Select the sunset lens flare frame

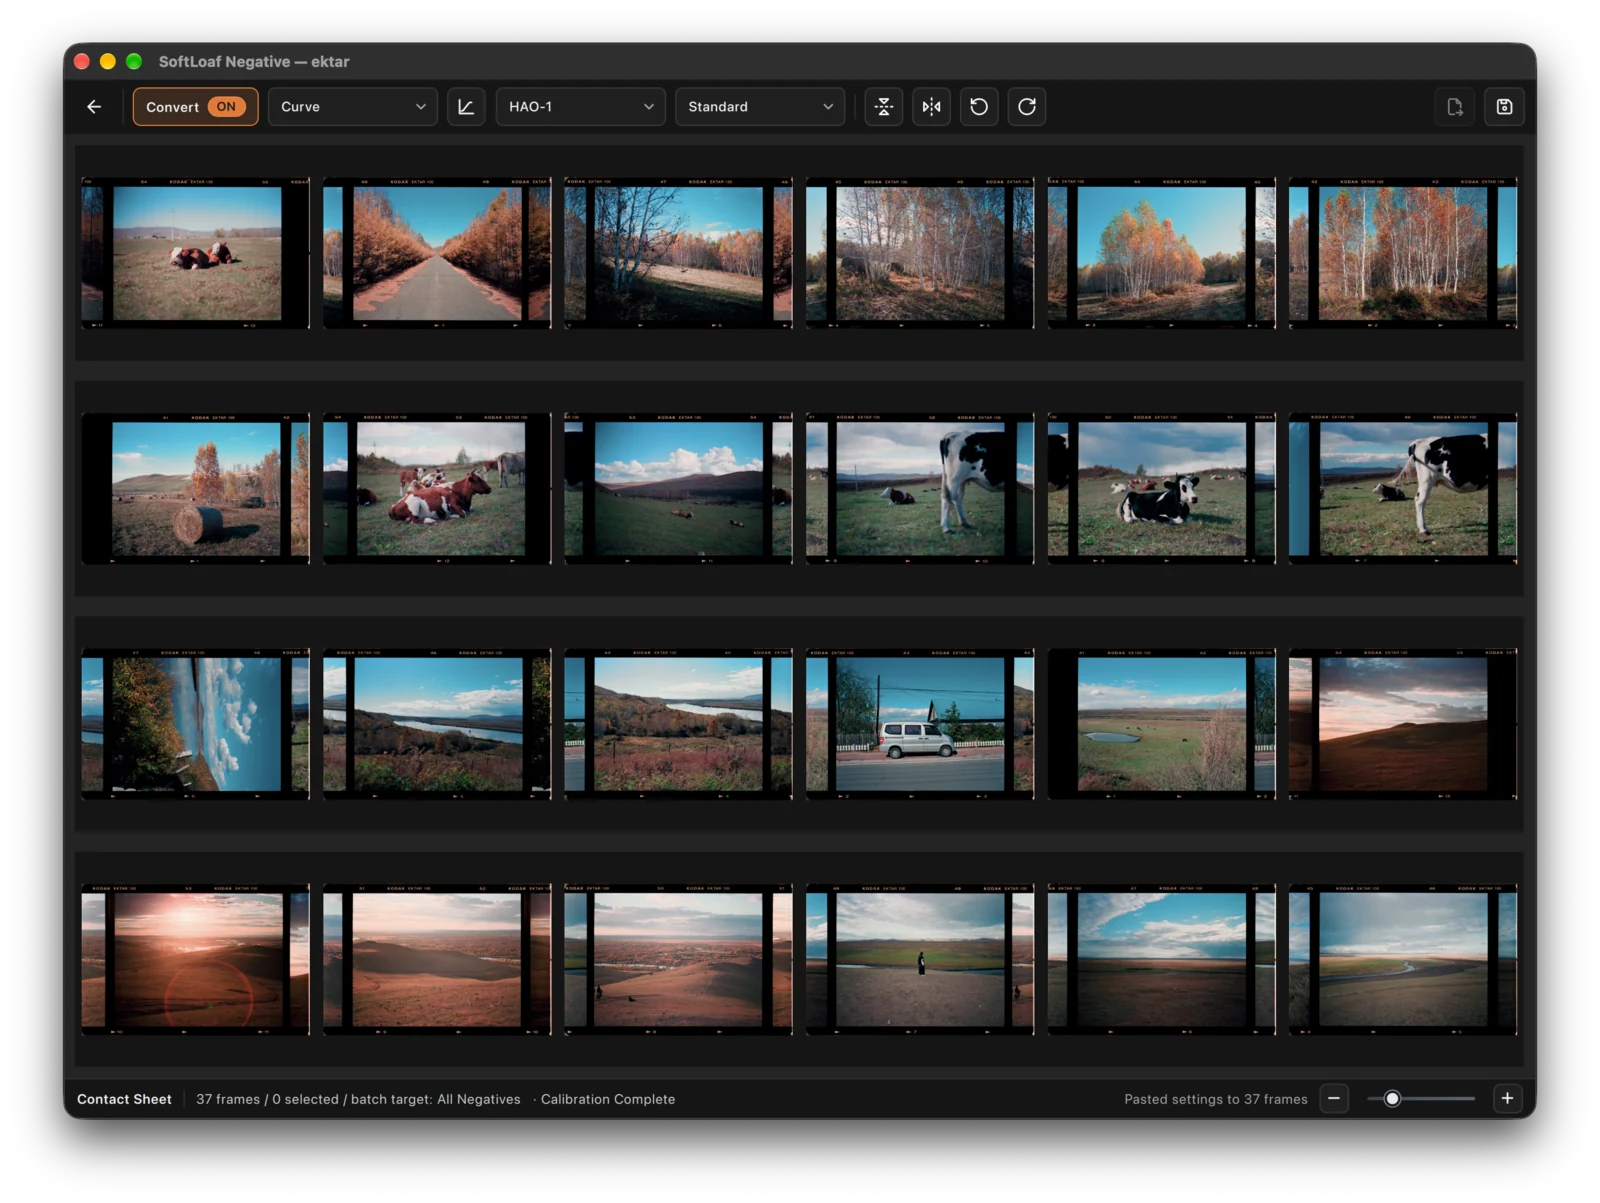[x=196, y=959]
